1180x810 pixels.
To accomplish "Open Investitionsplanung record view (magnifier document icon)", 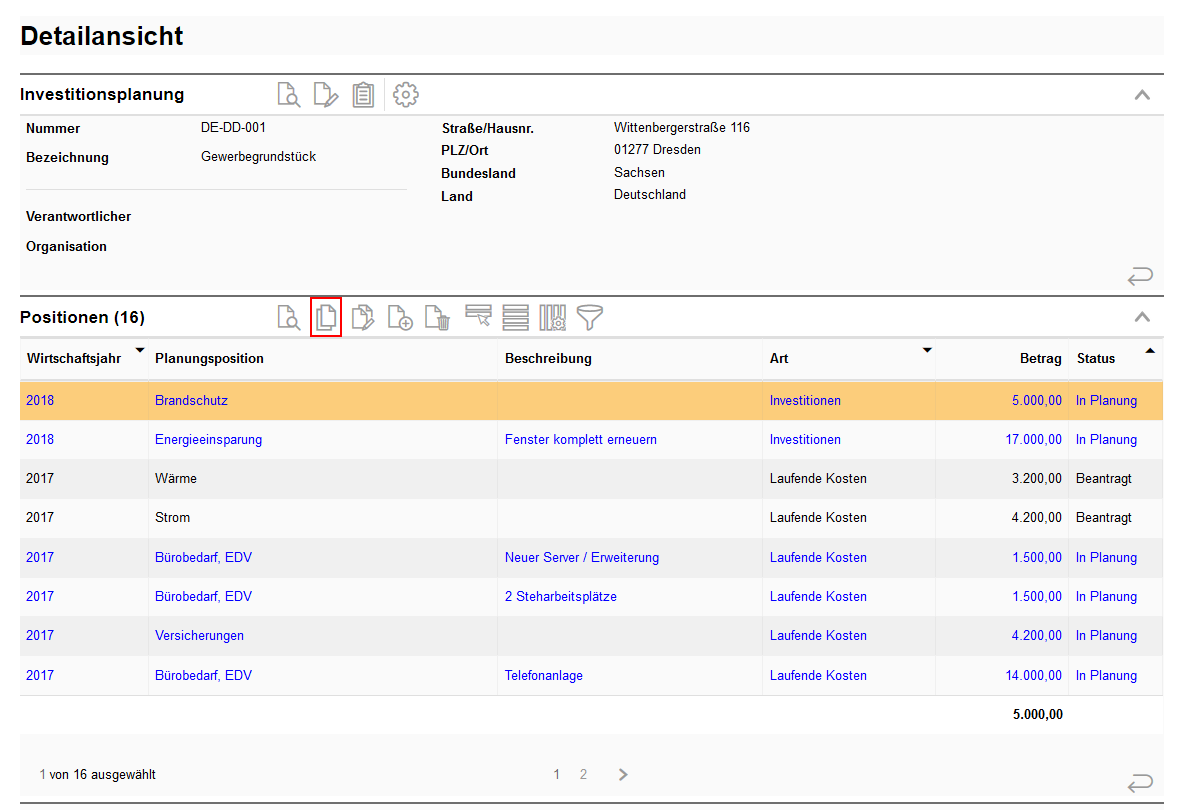I will pyautogui.click(x=289, y=95).
